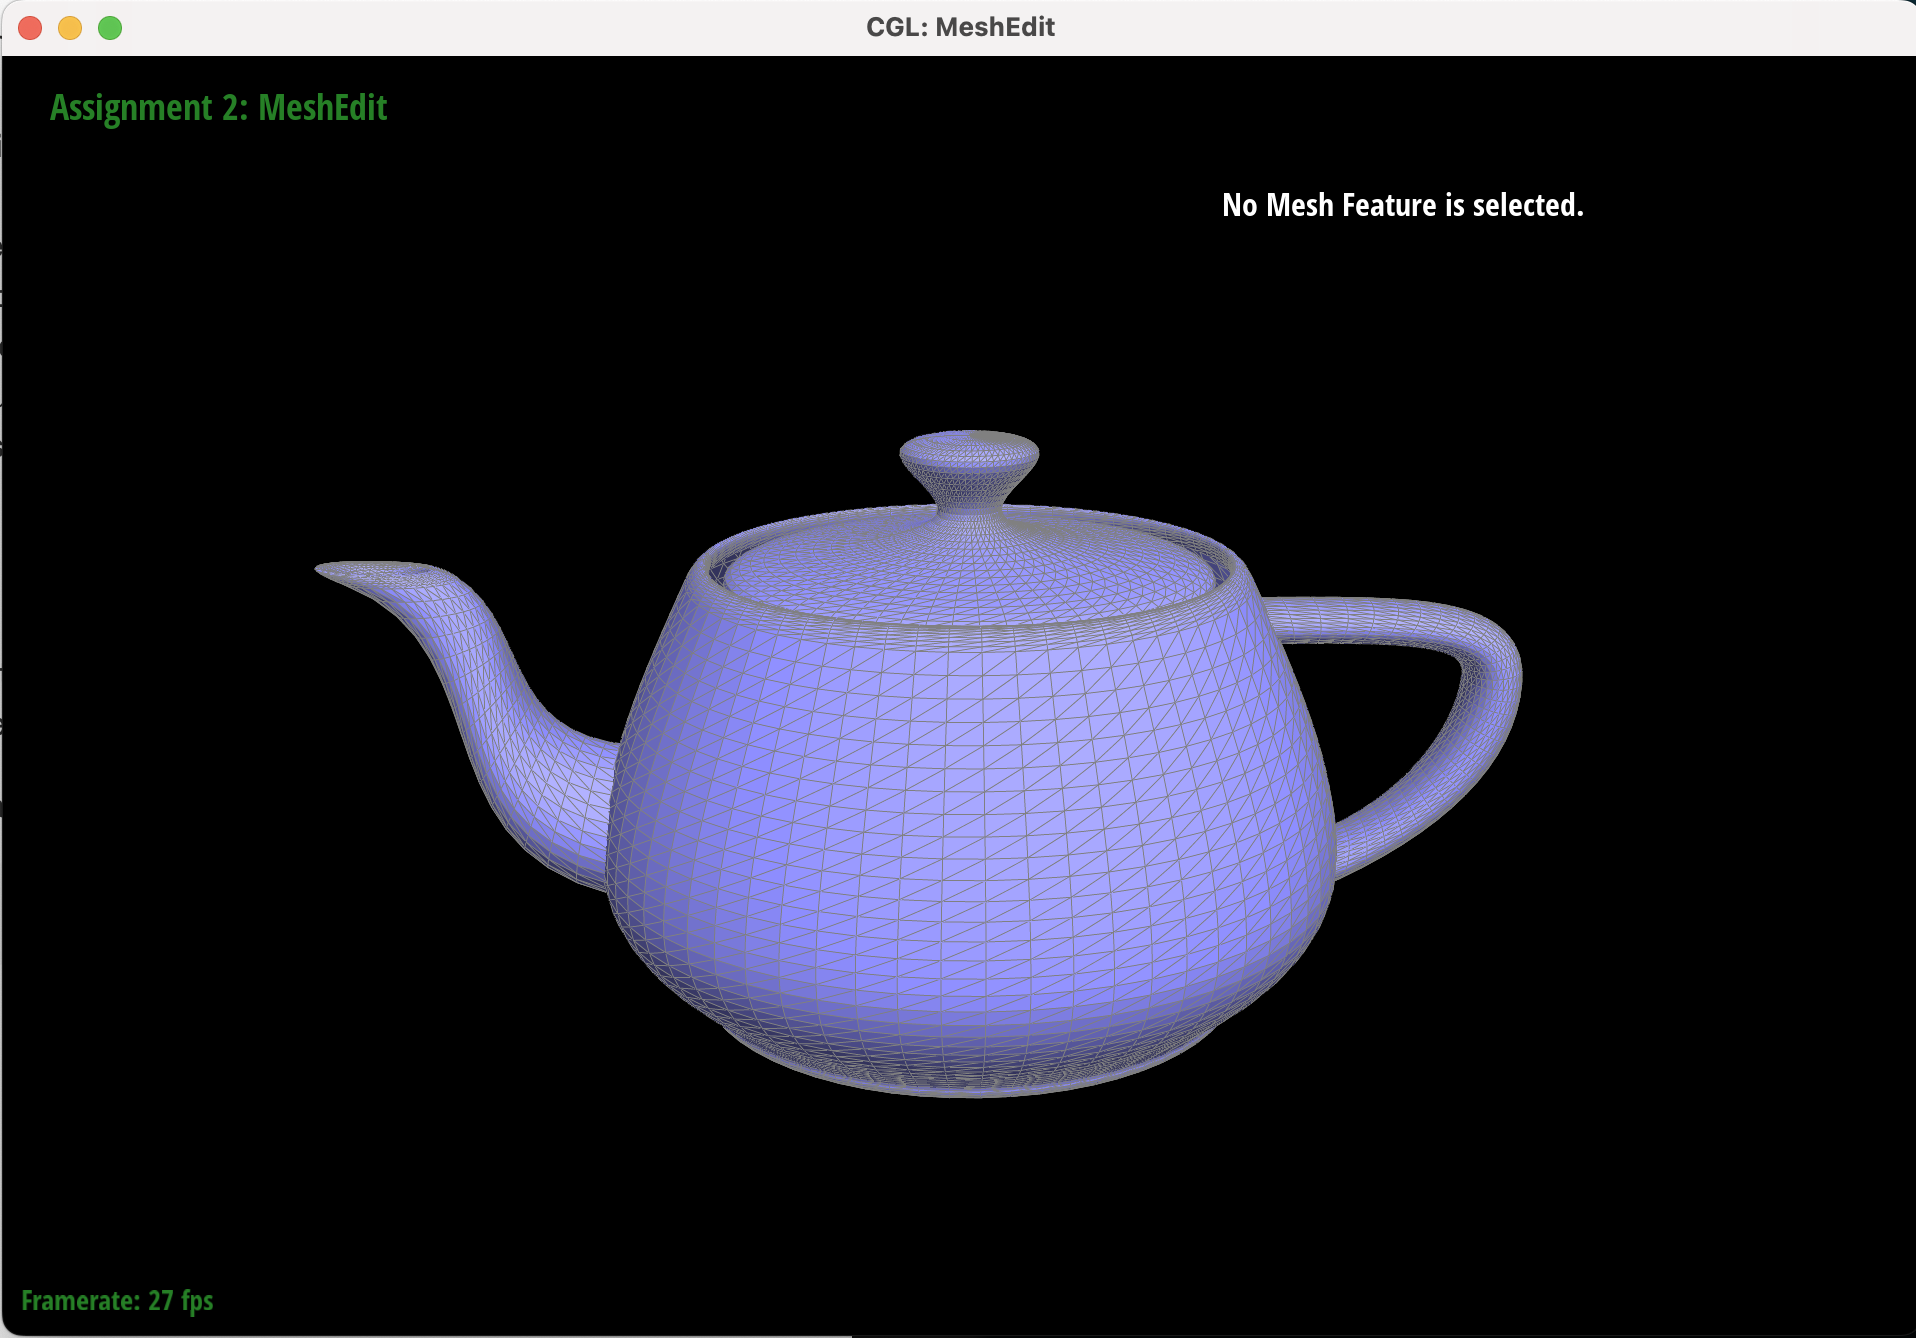Click the teapot lid knob mesh

pos(969,471)
